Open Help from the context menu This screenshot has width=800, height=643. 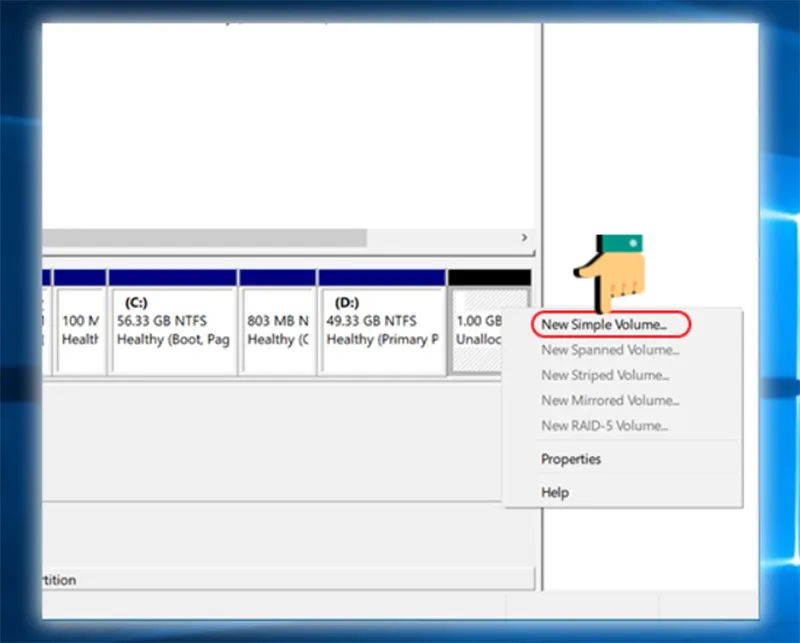click(x=555, y=492)
